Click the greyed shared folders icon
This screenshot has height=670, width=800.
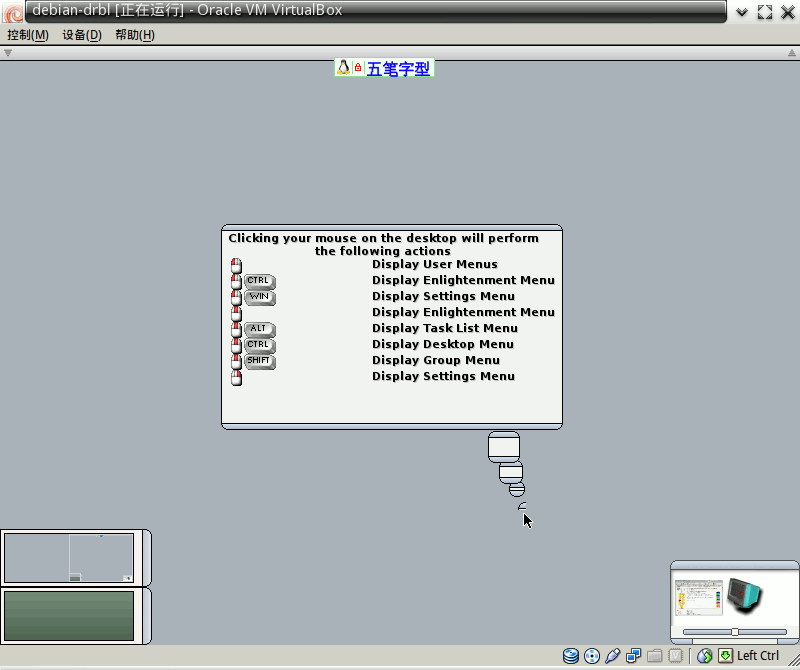(x=655, y=656)
